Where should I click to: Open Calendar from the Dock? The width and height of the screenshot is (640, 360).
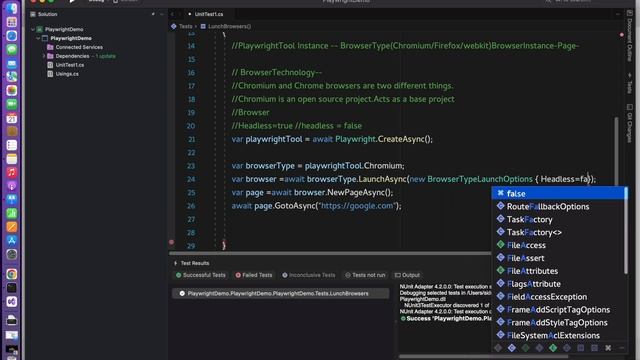11,118
